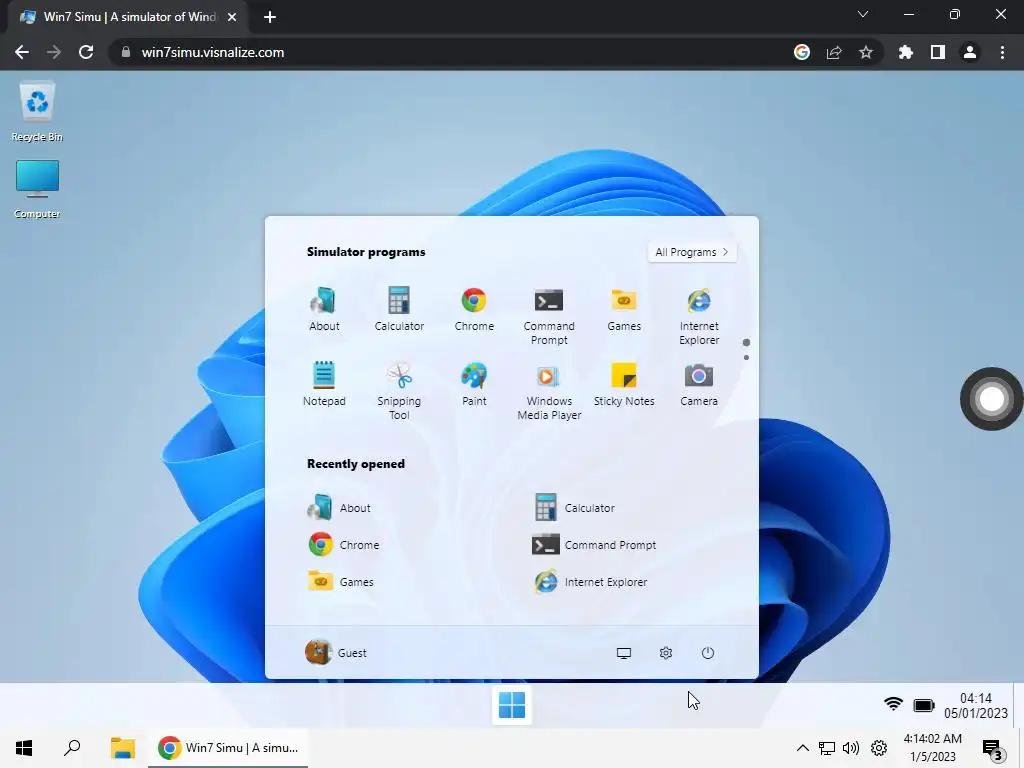
Task: Toggle the browser side panel
Action: coord(938,52)
